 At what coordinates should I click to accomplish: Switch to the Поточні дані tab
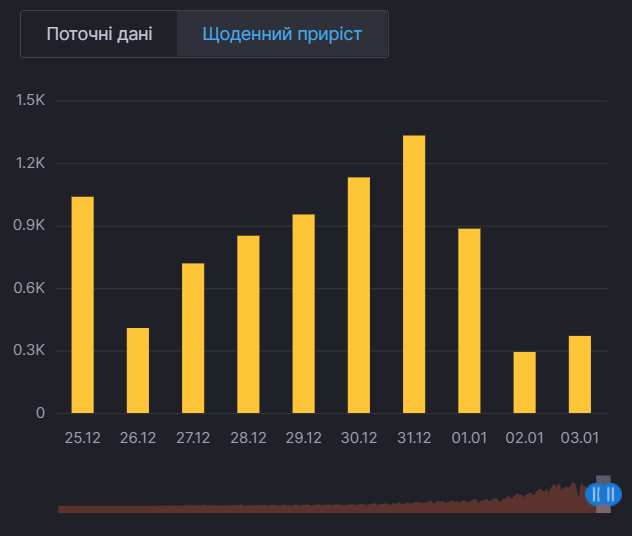(x=99, y=34)
